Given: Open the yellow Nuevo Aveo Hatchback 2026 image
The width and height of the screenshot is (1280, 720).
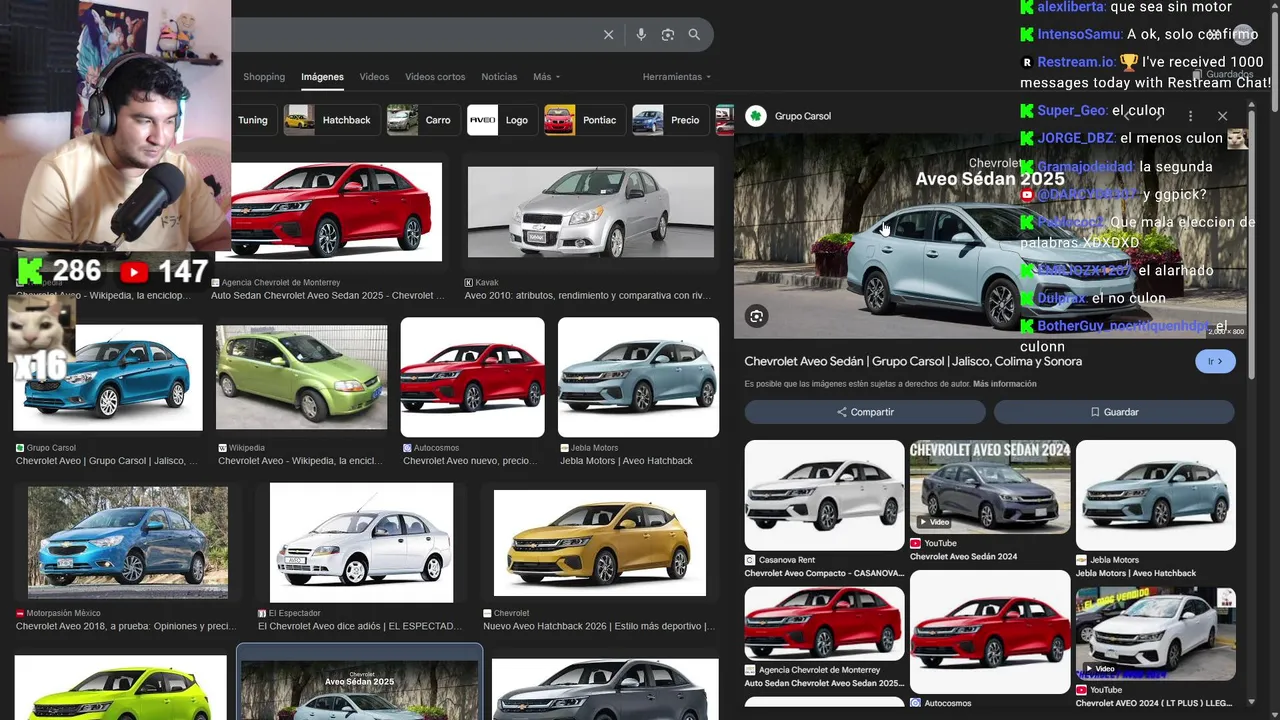Looking at the screenshot, I should (600, 542).
